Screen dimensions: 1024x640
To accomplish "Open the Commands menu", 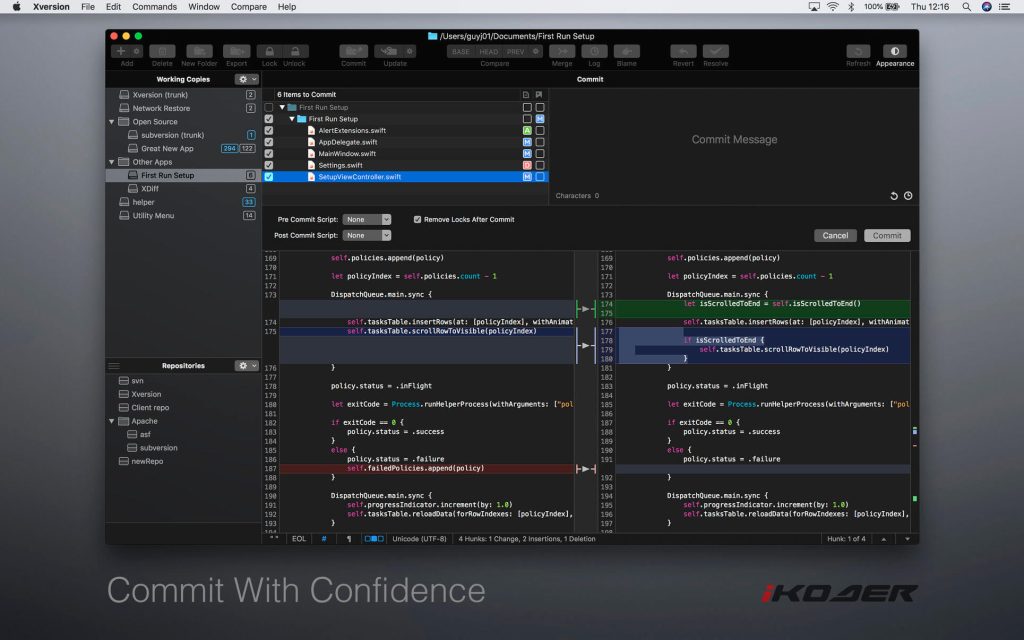I will pos(154,7).
